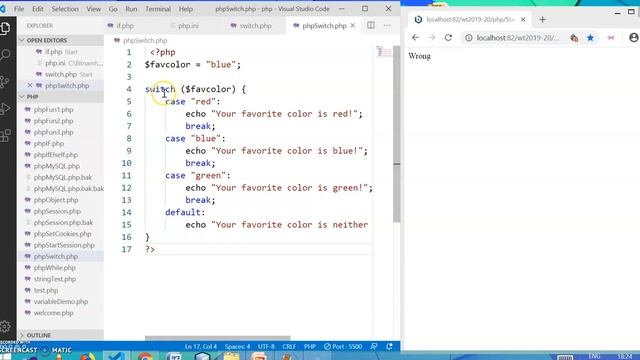This screenshot has height=360, width=640.
Task: Click UTF-8 encoding in status bar
Action: click(266, 347)
